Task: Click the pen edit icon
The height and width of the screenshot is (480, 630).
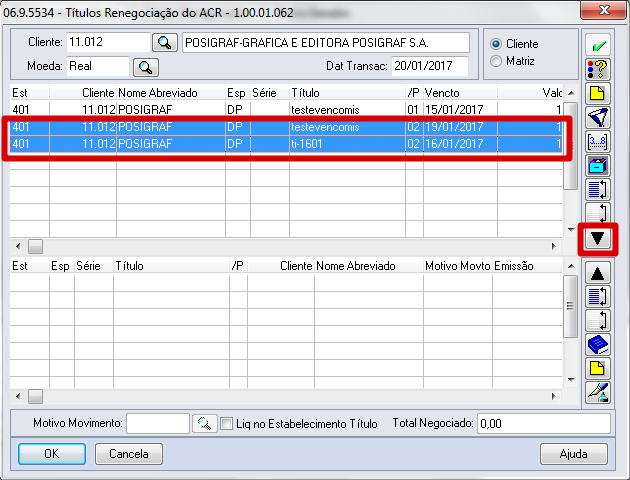Action: 598,392
